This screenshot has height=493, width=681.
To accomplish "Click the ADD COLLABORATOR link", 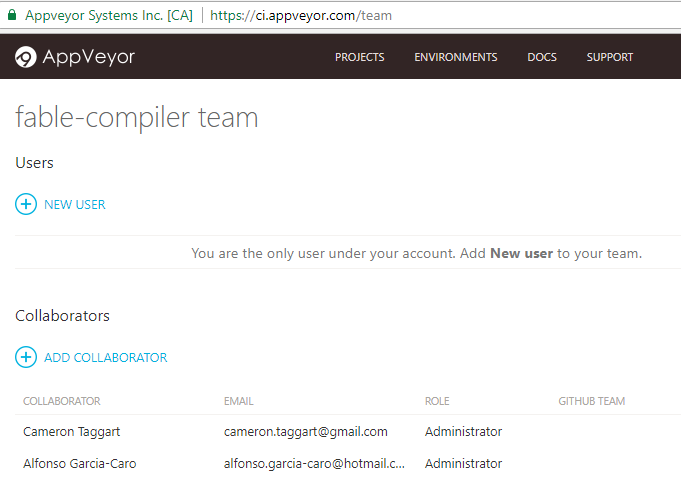I will point(106,357).
